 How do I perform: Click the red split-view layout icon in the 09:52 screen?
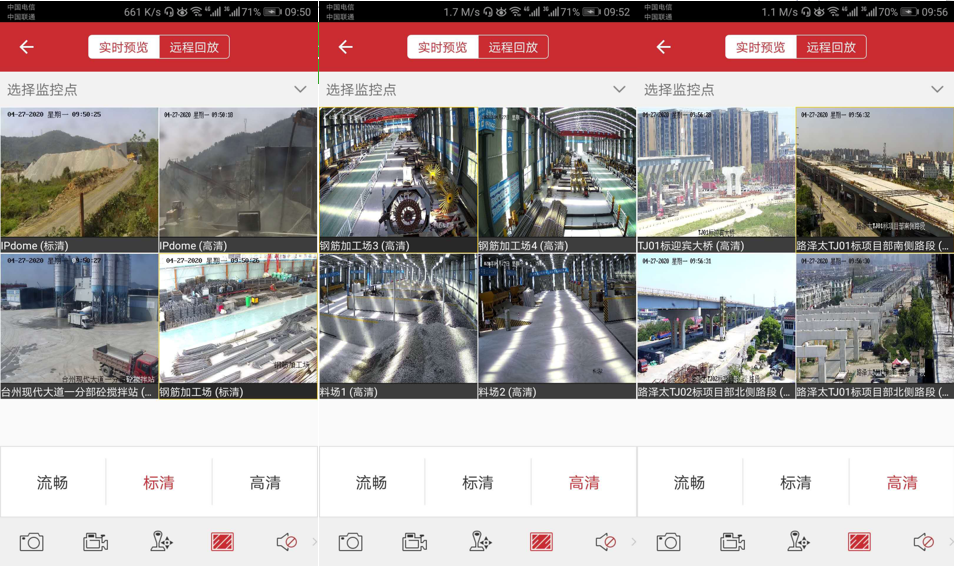(x=541, y=542)
